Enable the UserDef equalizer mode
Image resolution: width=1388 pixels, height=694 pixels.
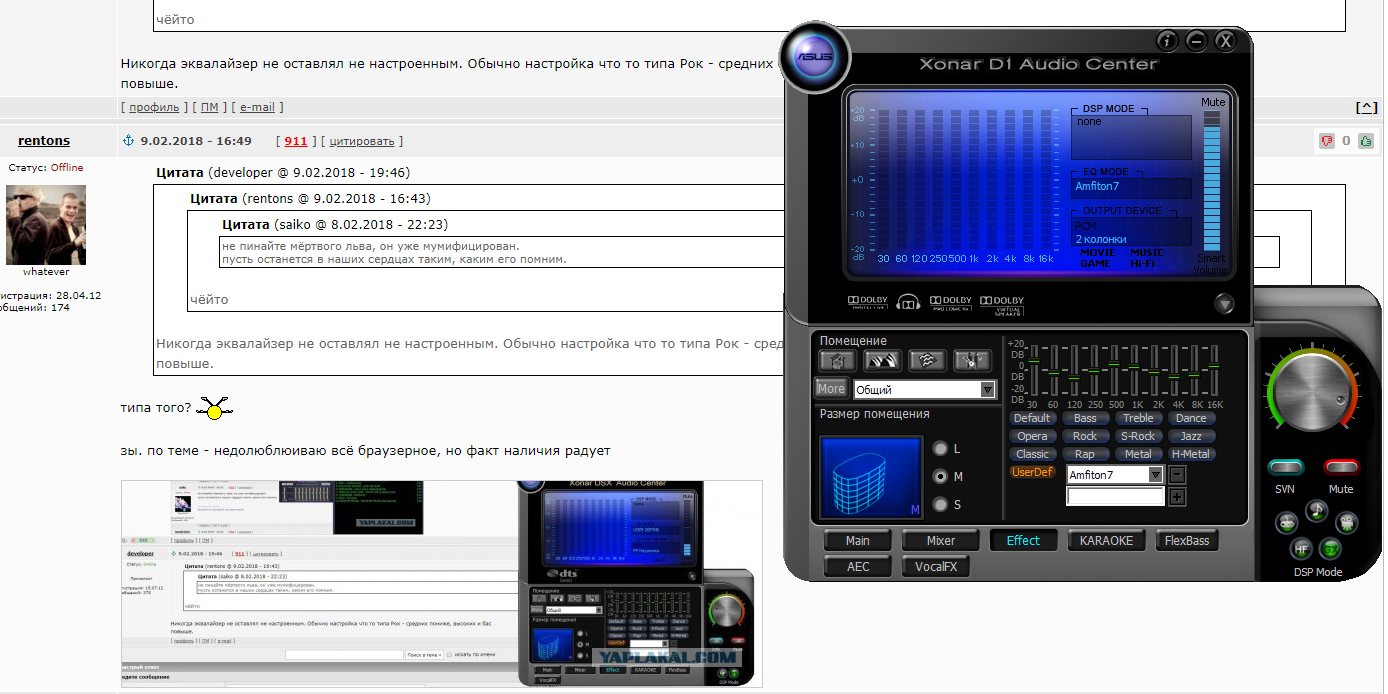(x=1032, y=472)
